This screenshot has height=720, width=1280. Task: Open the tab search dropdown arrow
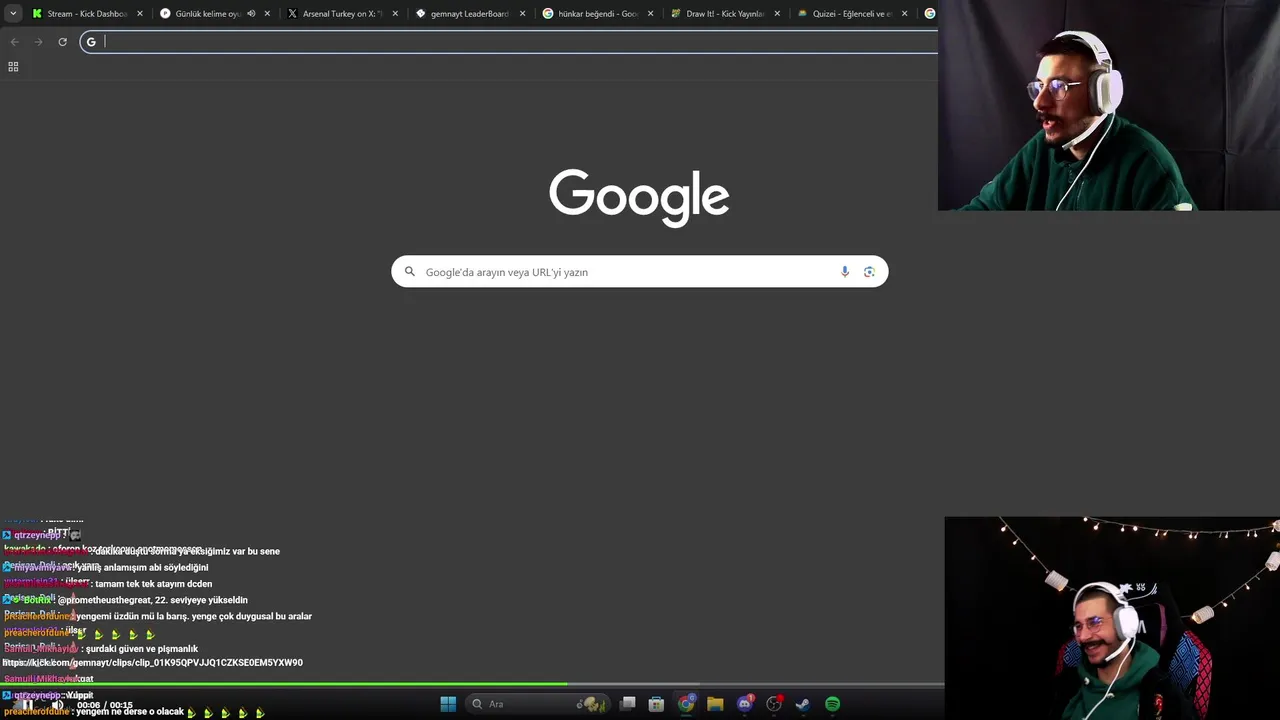(13, 14)
